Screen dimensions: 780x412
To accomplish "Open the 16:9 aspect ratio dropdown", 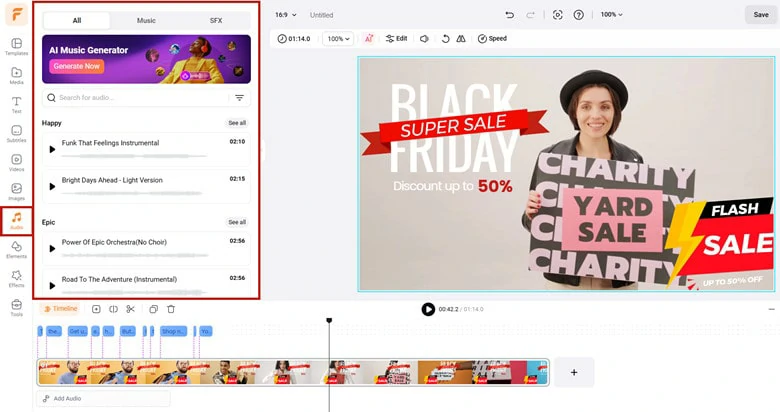I will [x=286, y=15].
